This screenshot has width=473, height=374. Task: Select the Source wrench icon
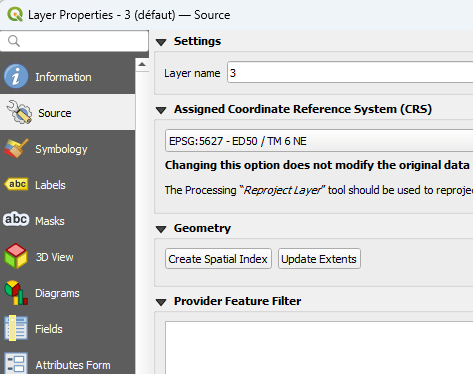[x=19, y=112]
